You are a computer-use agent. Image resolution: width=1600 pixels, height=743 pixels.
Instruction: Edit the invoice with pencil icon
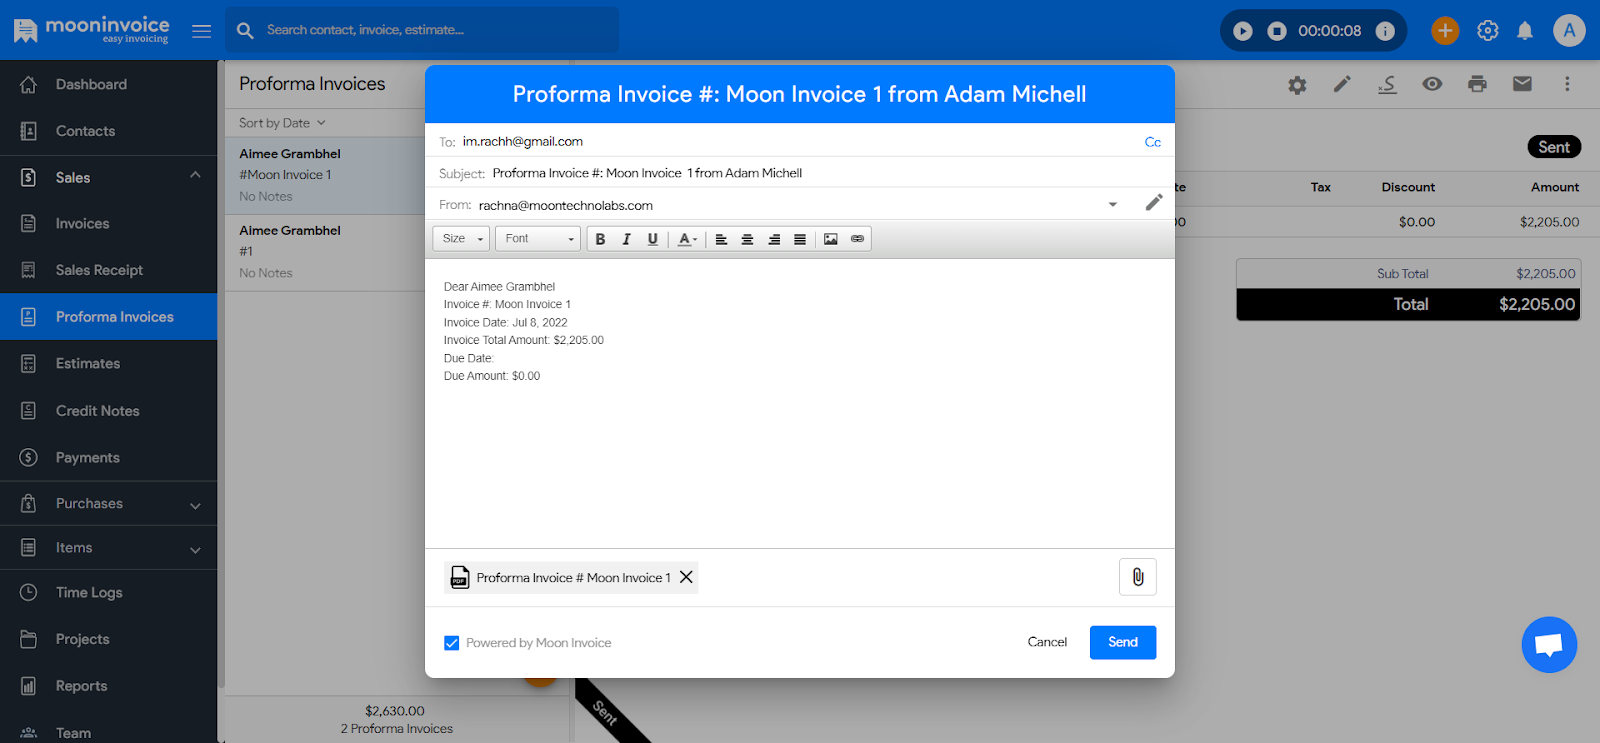pos(1342,84)
